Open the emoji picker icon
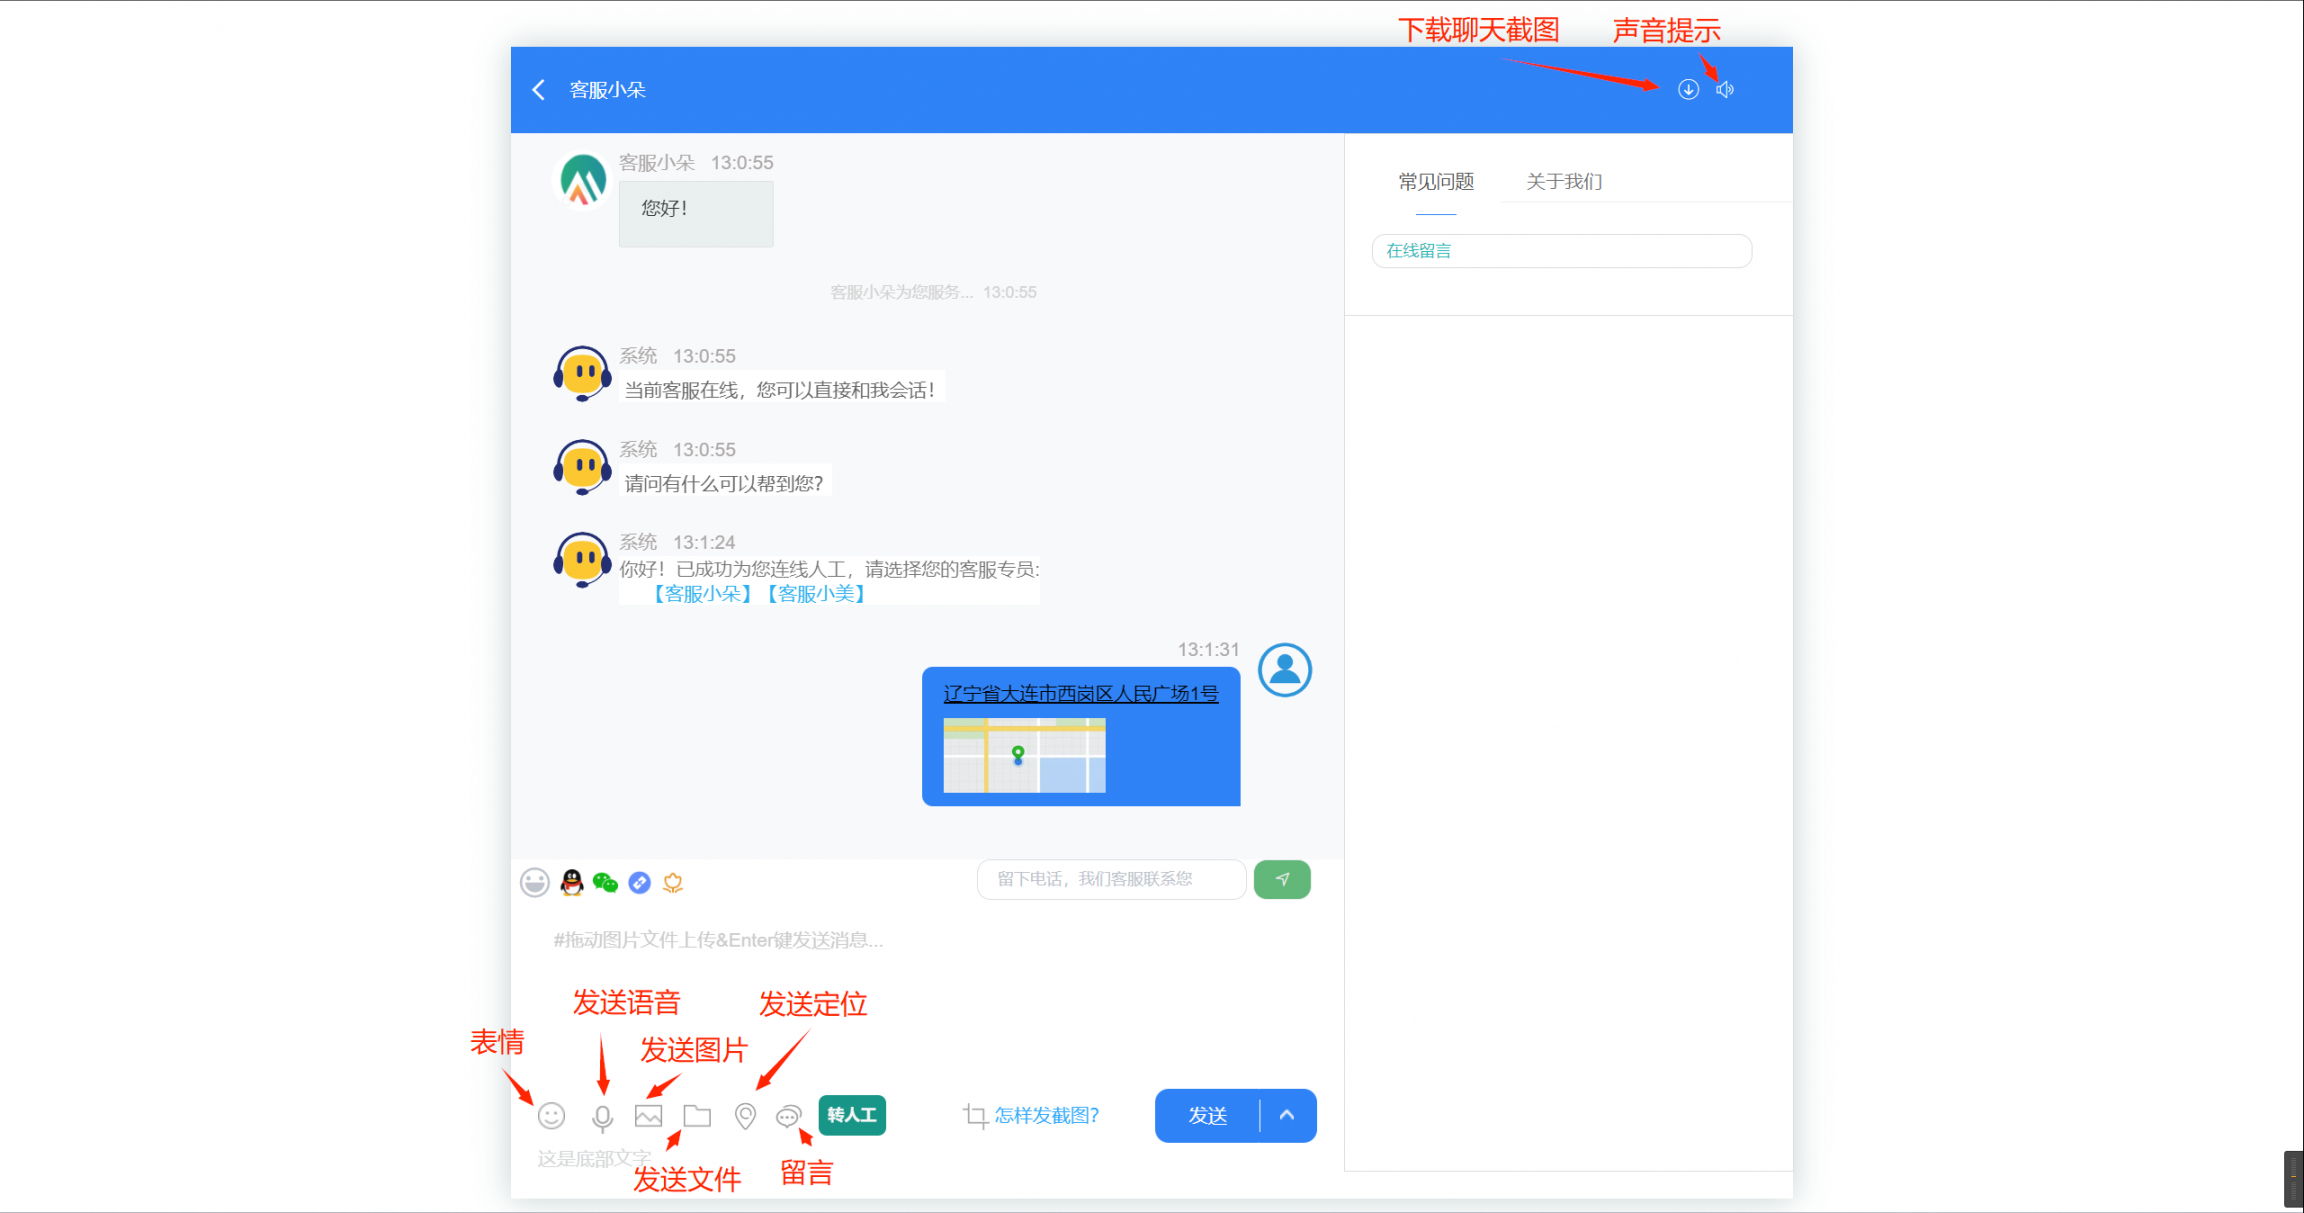The height and width of the screenshot is (1213, 2304). [x=551, y=1116]
